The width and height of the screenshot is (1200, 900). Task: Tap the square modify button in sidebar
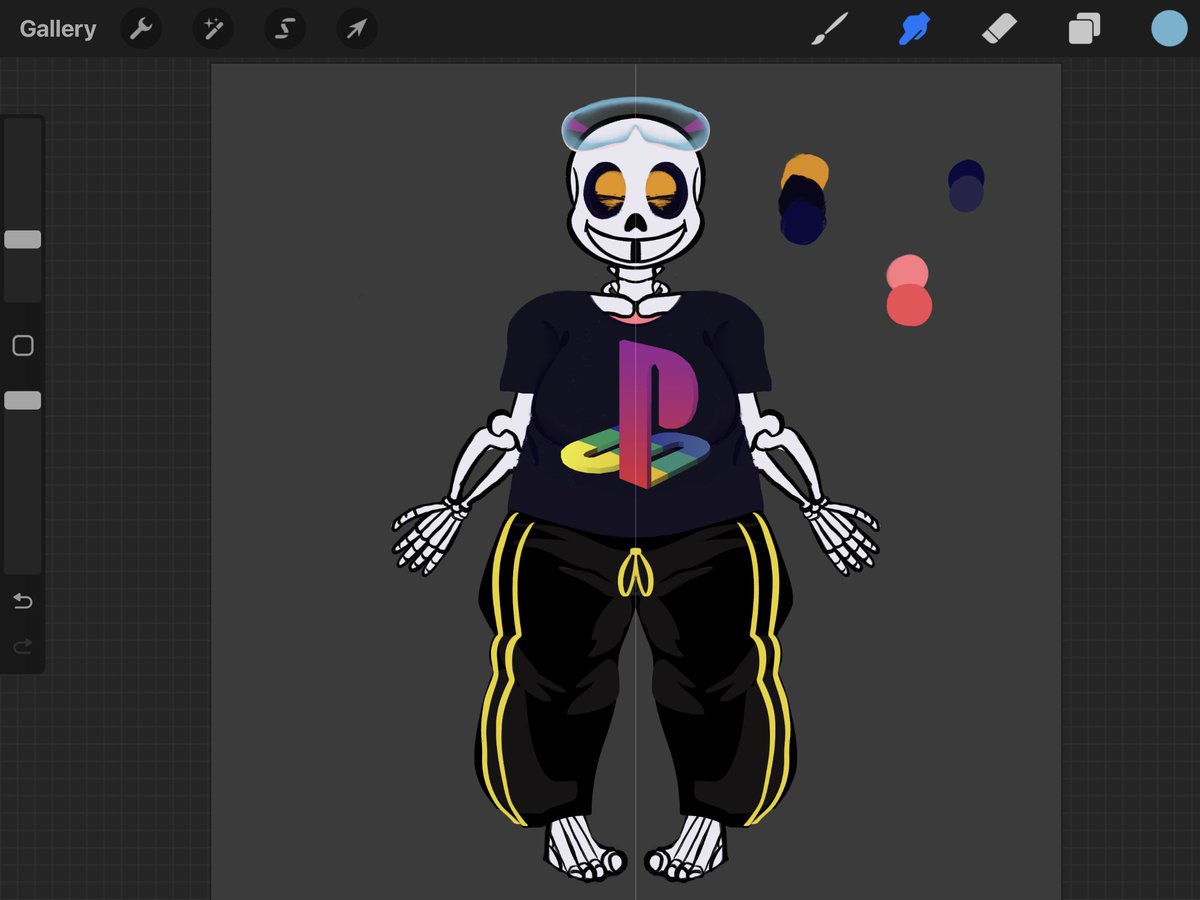coord(22,346)
